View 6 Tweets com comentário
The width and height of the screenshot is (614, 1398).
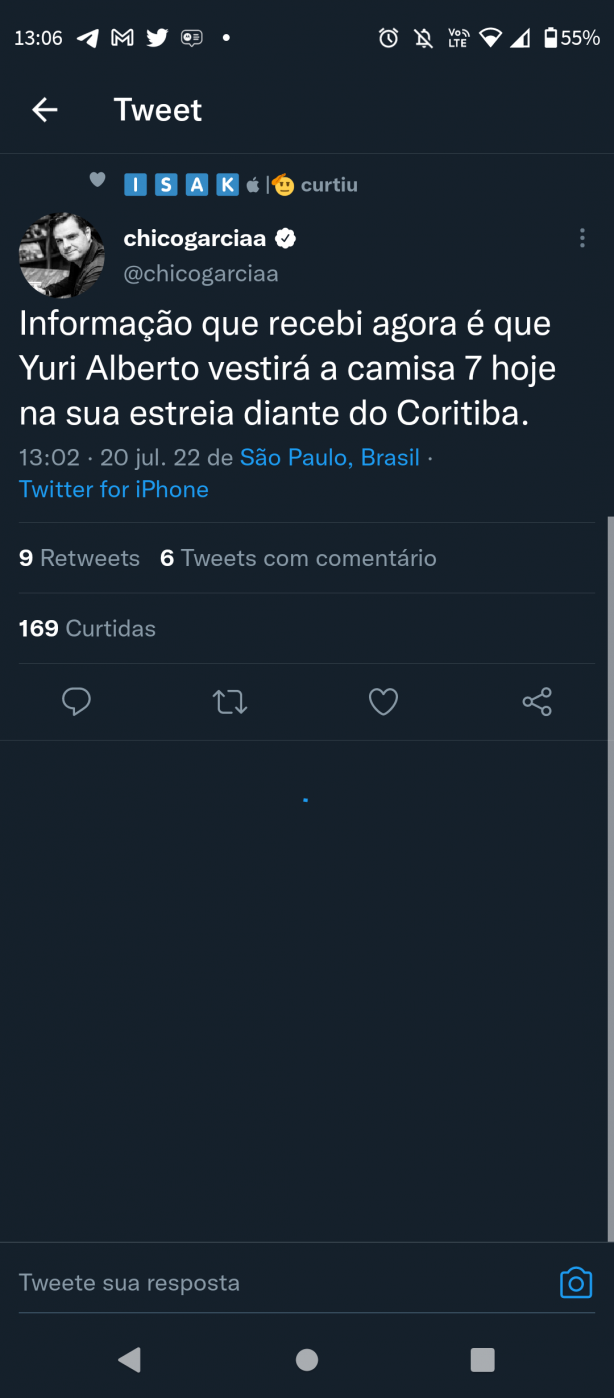(x=298, y=558)
